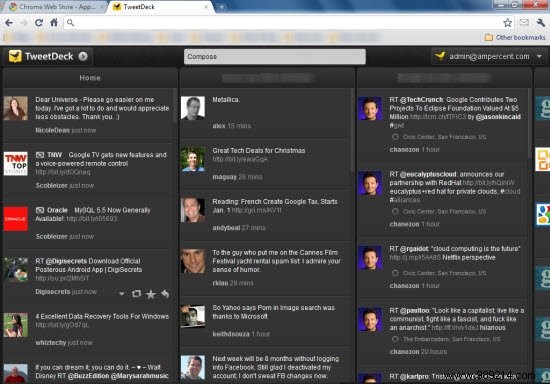Open the @jasonkincaid mention link

pos(498,117)
